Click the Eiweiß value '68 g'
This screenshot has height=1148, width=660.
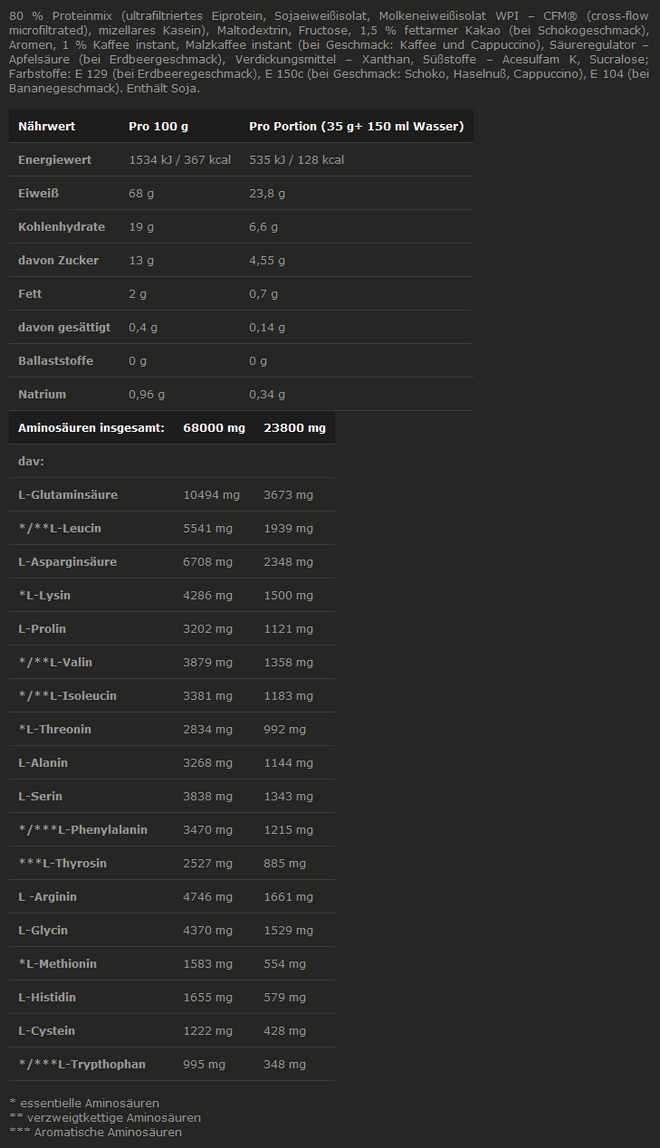(x=141, y=193)
